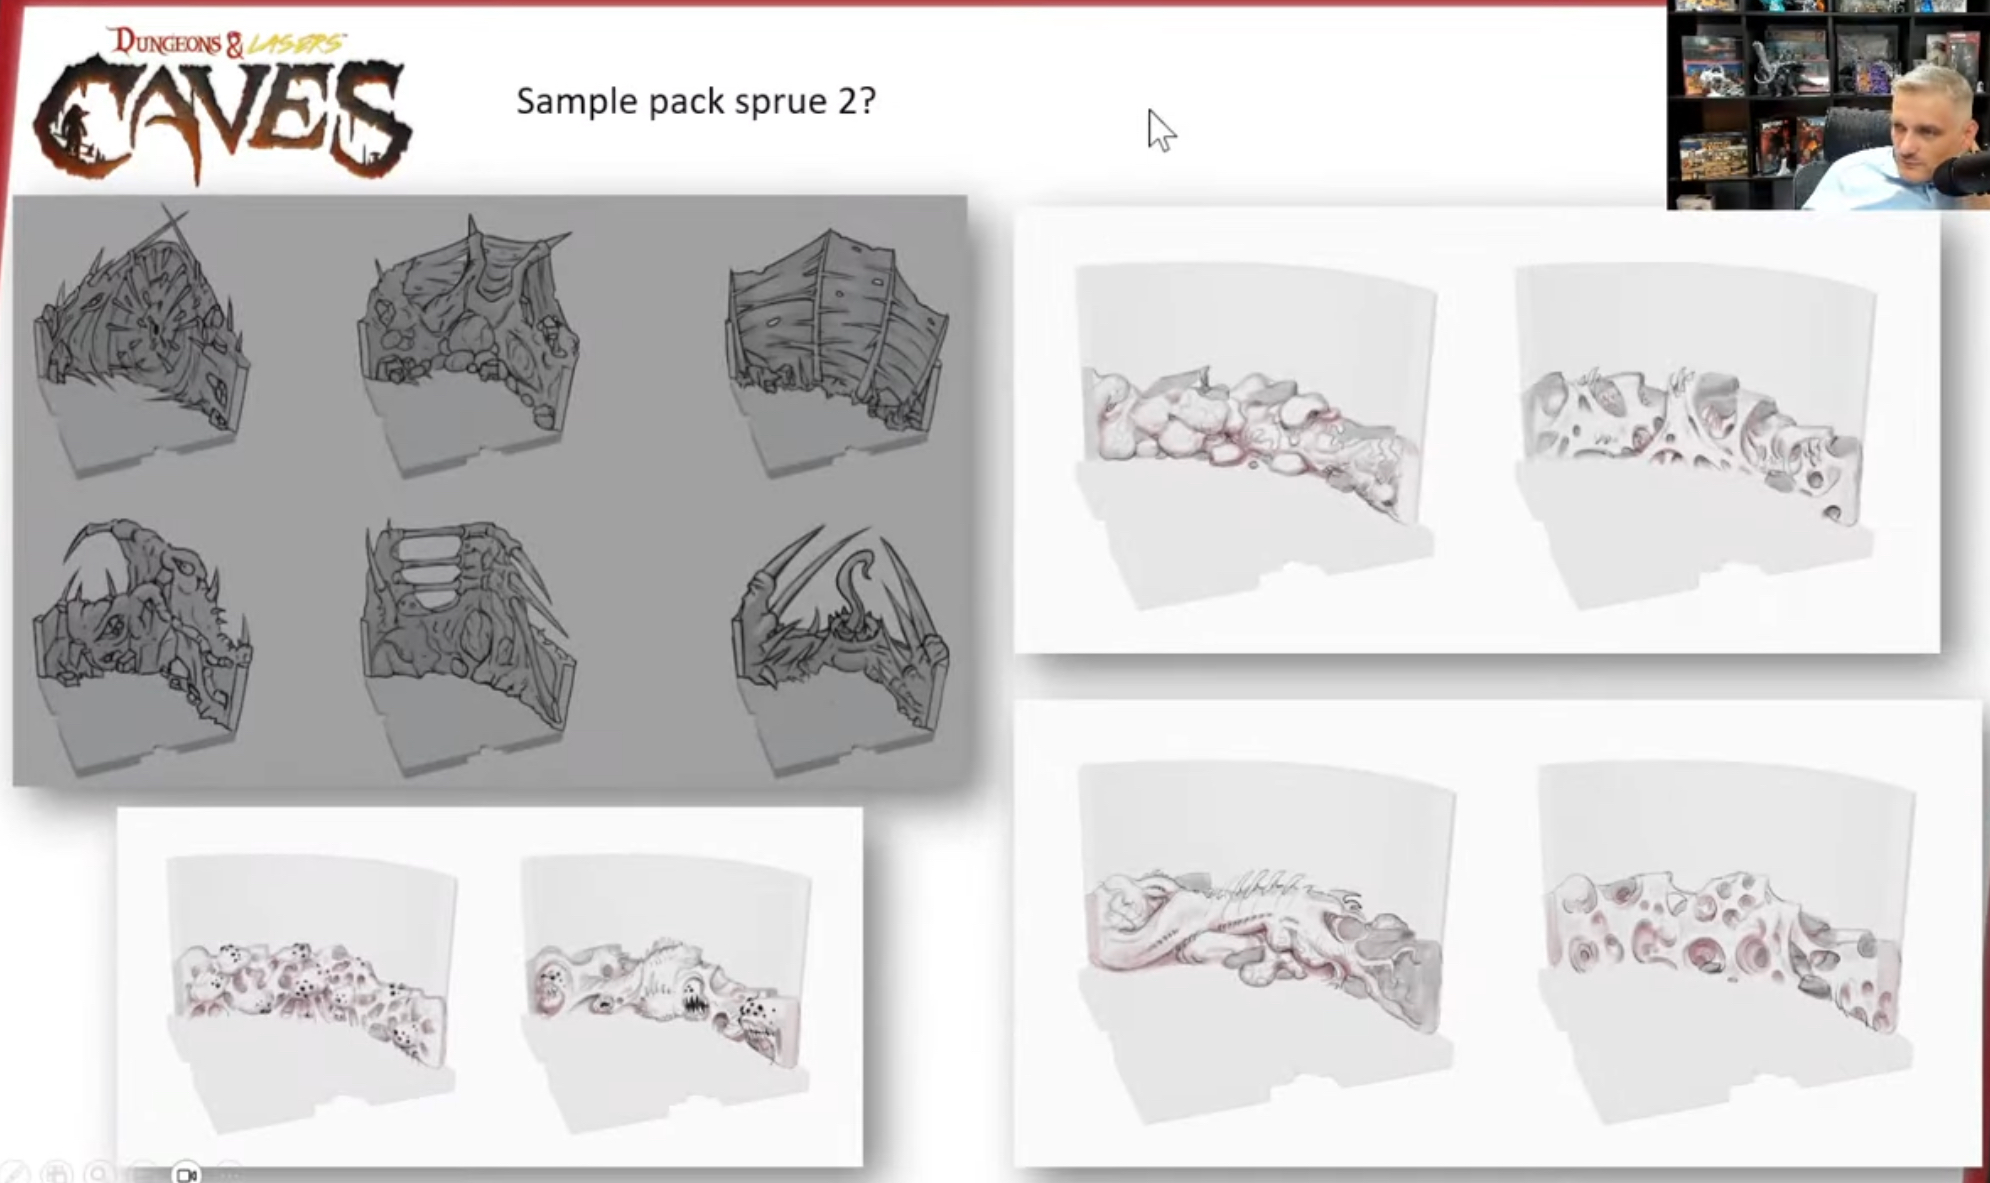Click the egg cluster wall concept

click(311, 992)
